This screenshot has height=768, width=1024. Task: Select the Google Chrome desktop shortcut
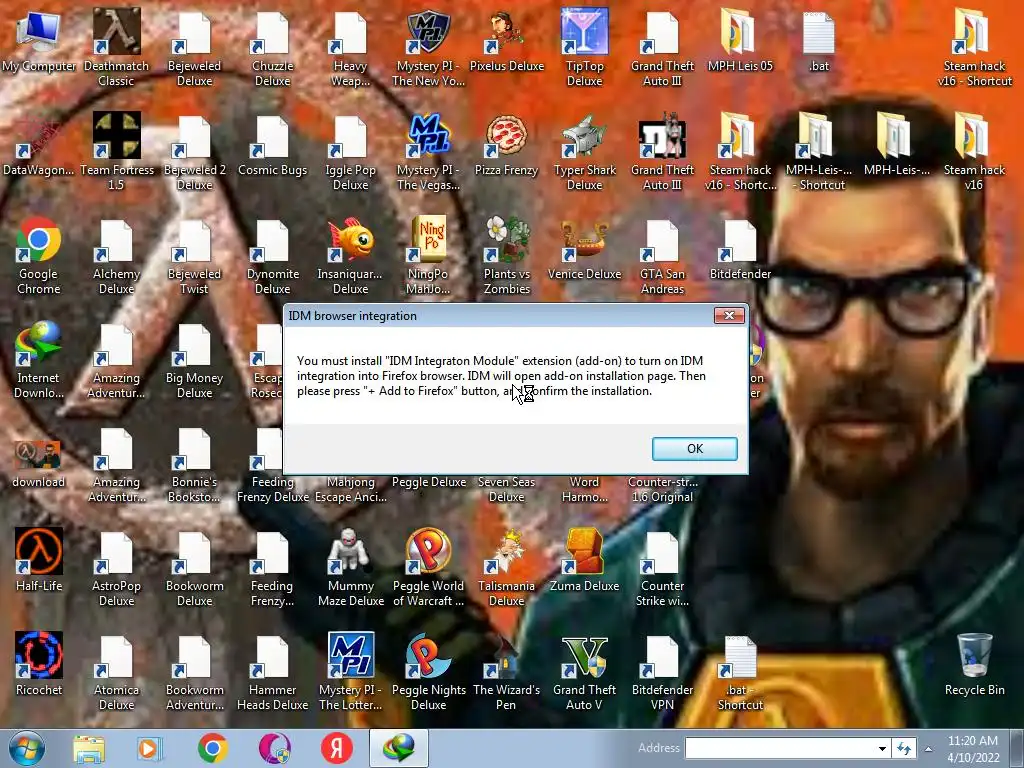point(39,255)
